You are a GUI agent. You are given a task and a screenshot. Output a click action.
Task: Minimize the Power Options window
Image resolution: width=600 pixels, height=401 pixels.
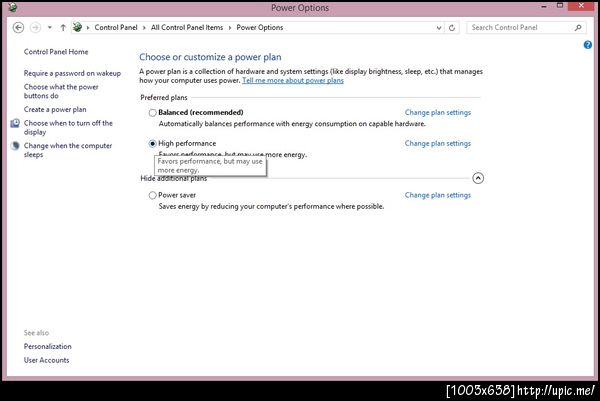point(544,6)
